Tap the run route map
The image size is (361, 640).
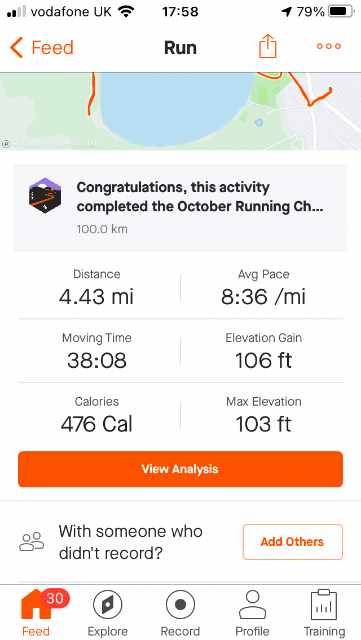coord(180,111)
